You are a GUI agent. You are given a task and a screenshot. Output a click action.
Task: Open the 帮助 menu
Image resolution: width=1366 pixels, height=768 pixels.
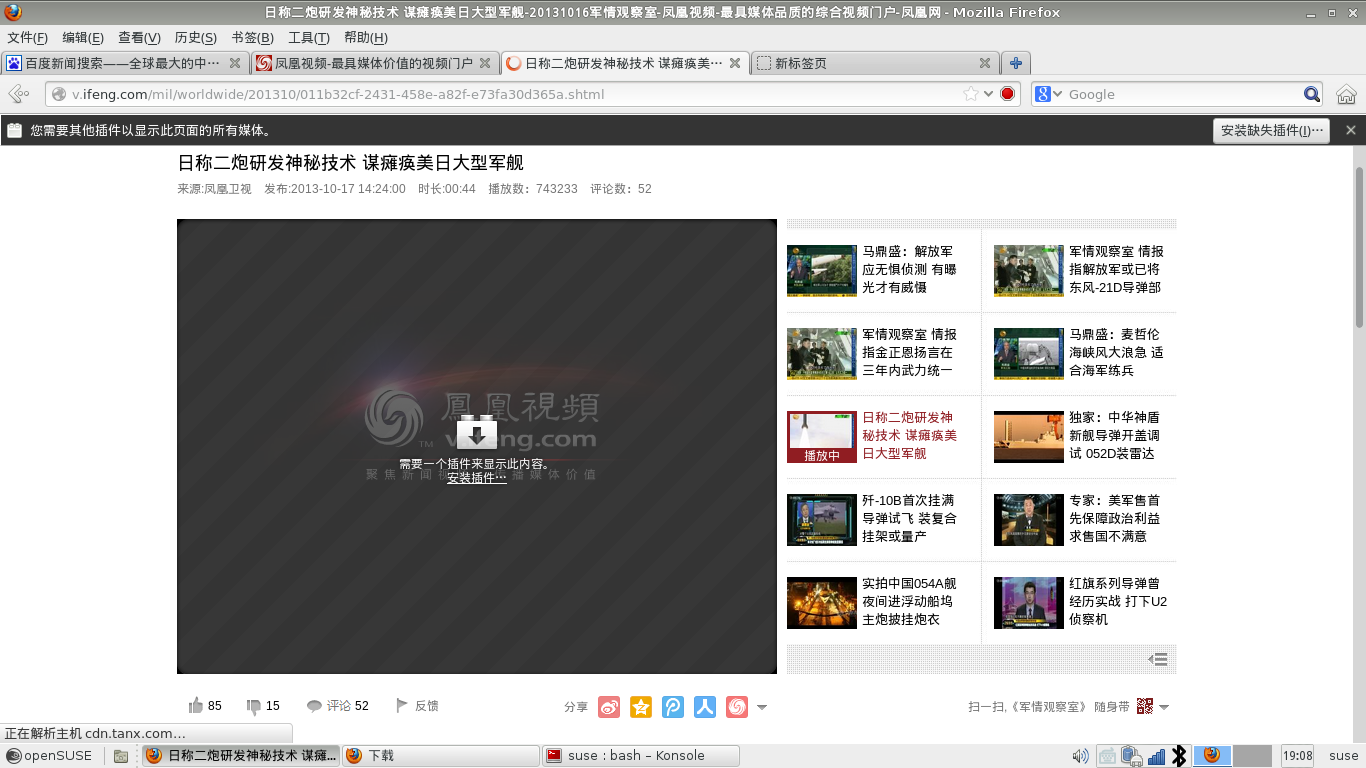pyautogui.click(x=365, y=38)
